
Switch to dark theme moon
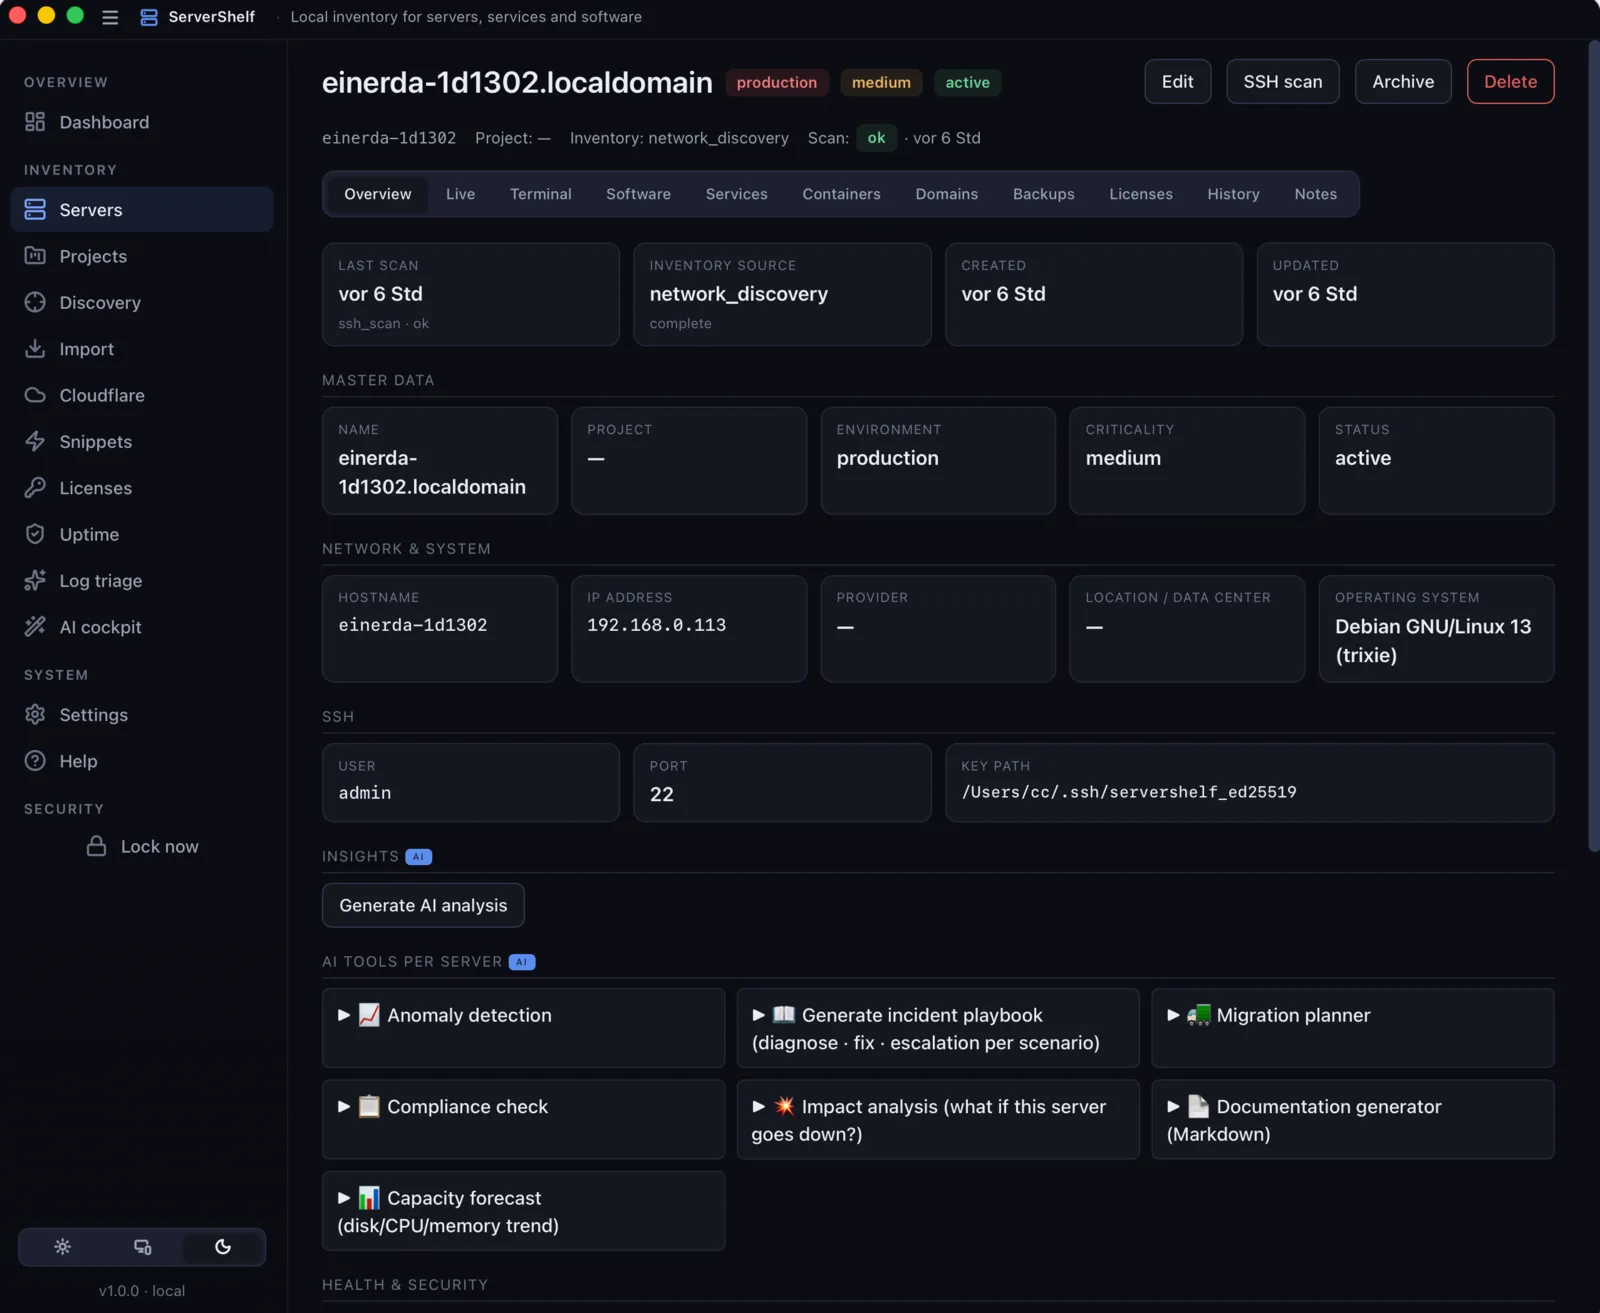[x=223, y=1247]
